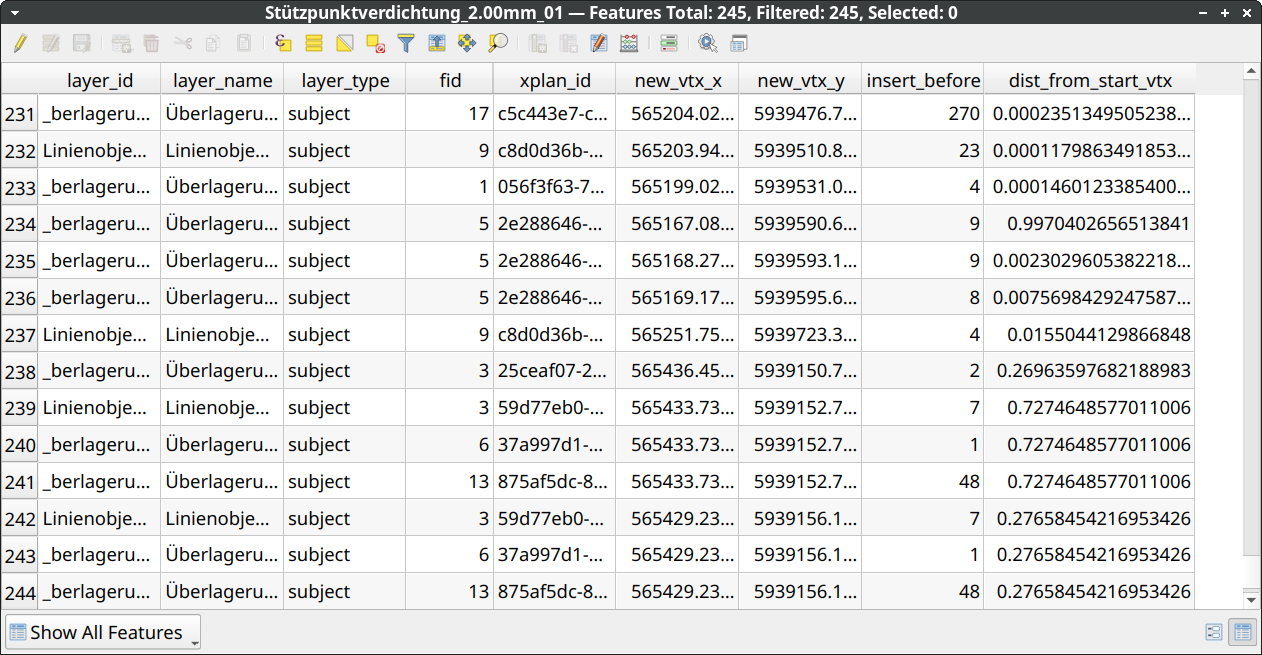Dock the attribute table window
This screenshot has width=1262, height=655.
point(739,43)
